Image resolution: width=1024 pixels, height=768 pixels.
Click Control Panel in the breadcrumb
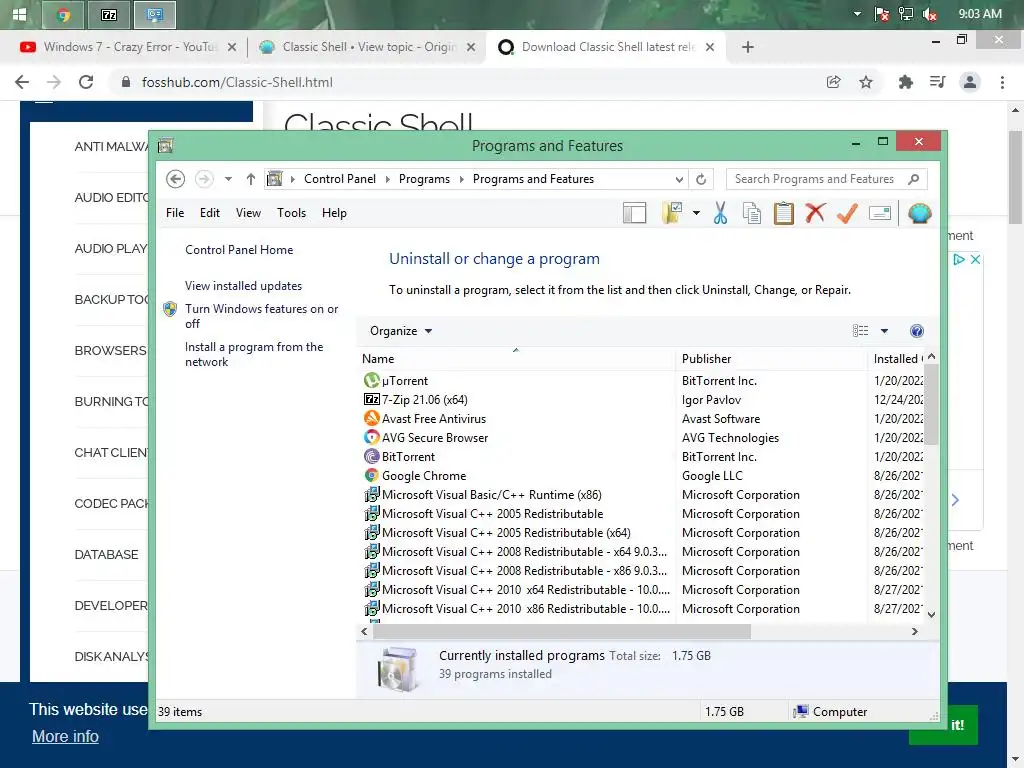[x=340, y=179]
